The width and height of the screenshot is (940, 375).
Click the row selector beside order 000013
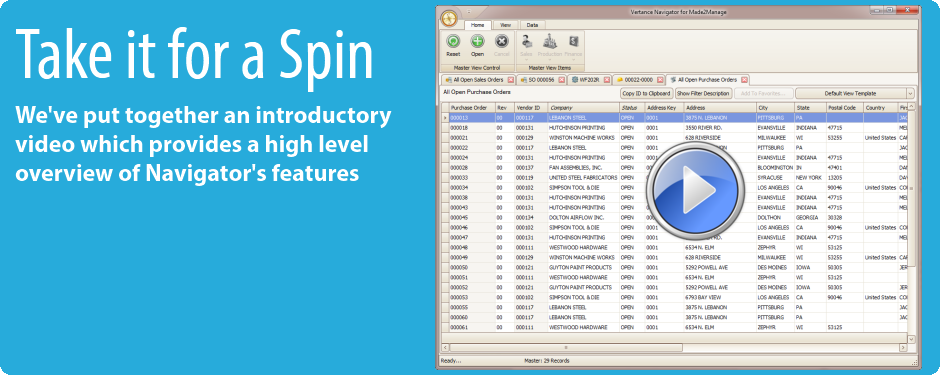[445, 118]
